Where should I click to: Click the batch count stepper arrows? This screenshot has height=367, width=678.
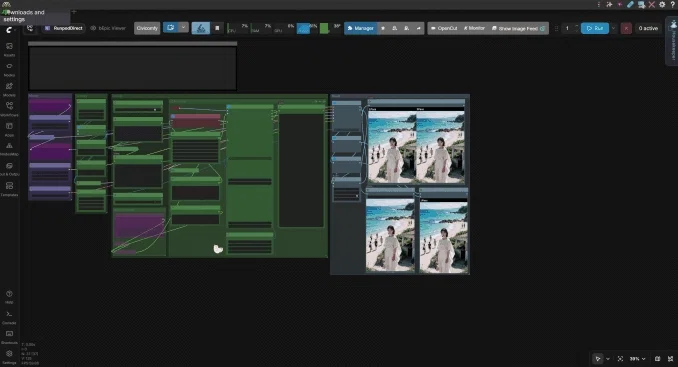tap(576, 28)
